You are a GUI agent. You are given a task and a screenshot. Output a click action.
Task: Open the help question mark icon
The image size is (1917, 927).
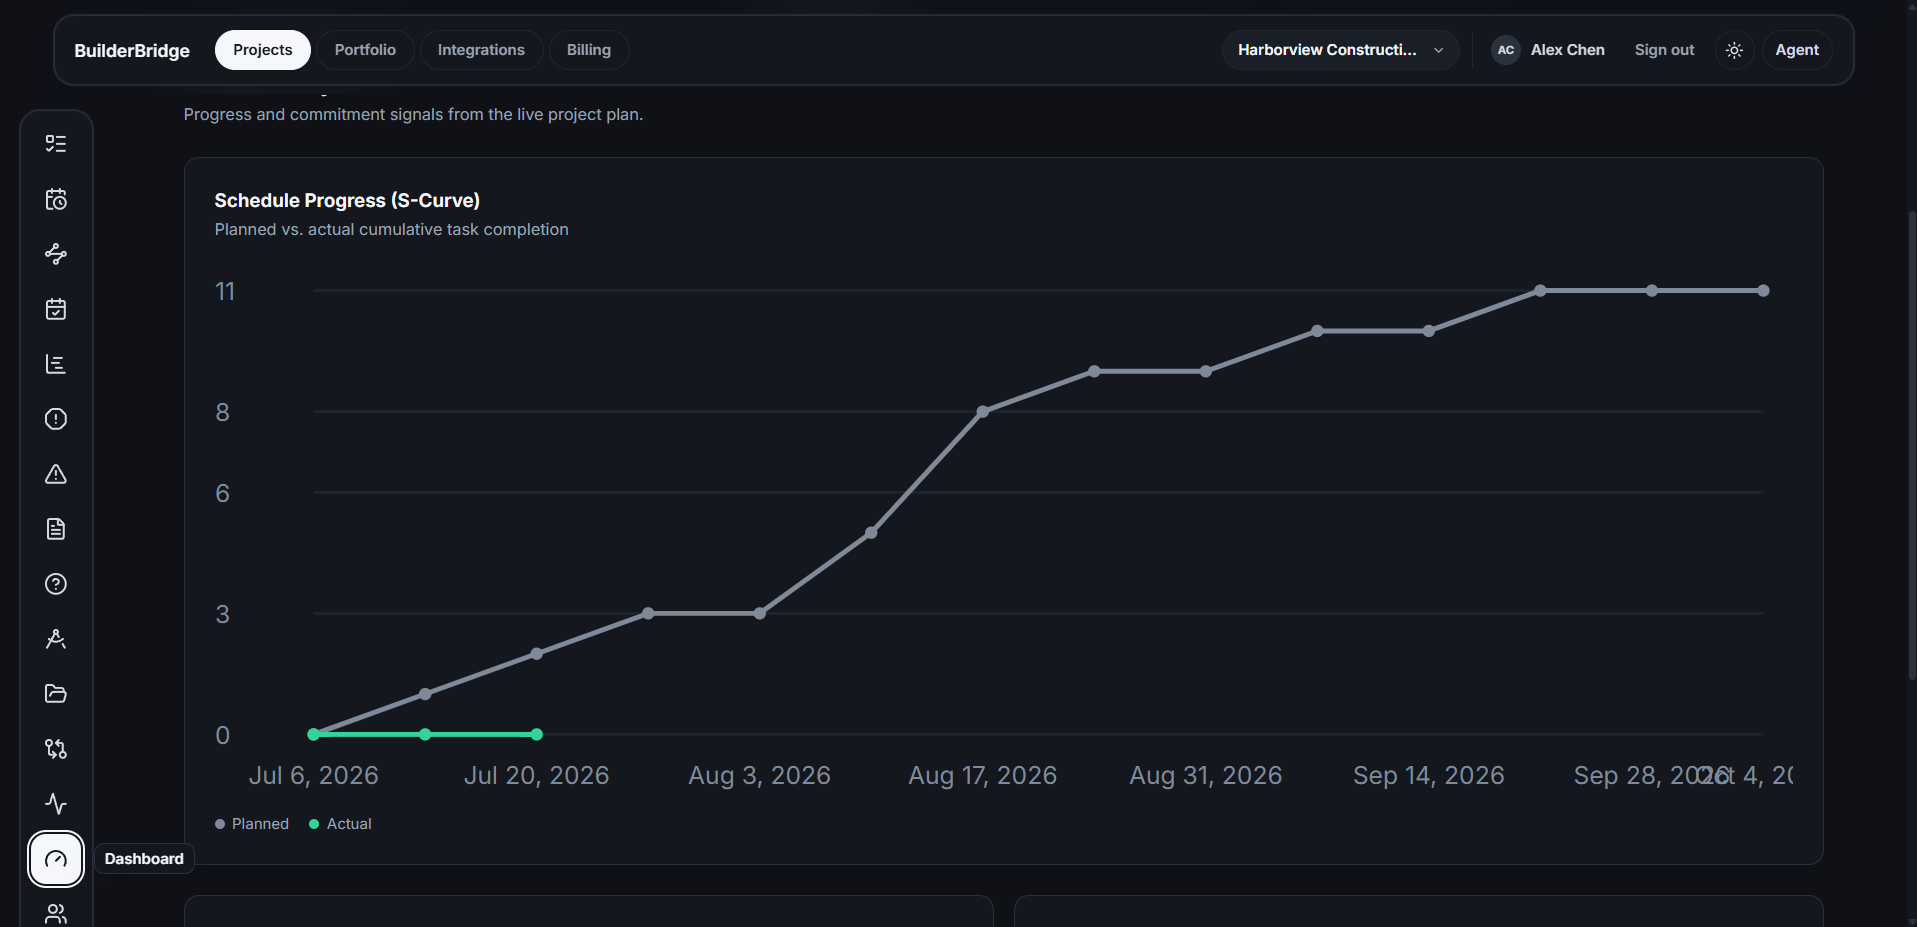56,584
